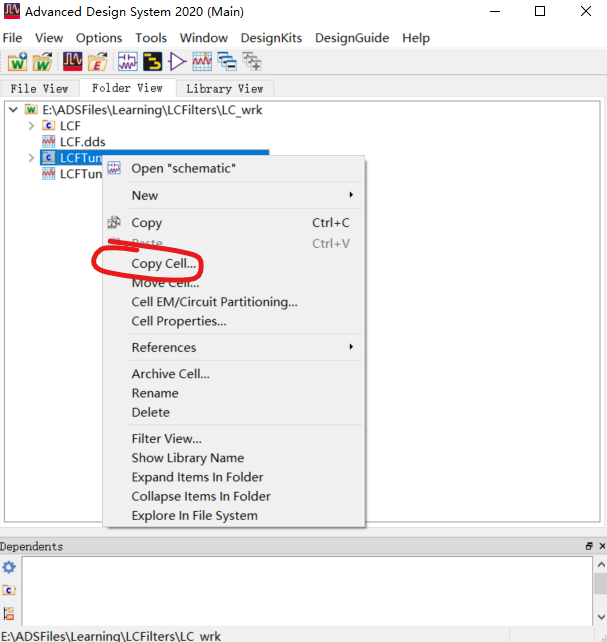Select Collapse Items In Folder
This screenshot has width=607, height=642.
234,496
